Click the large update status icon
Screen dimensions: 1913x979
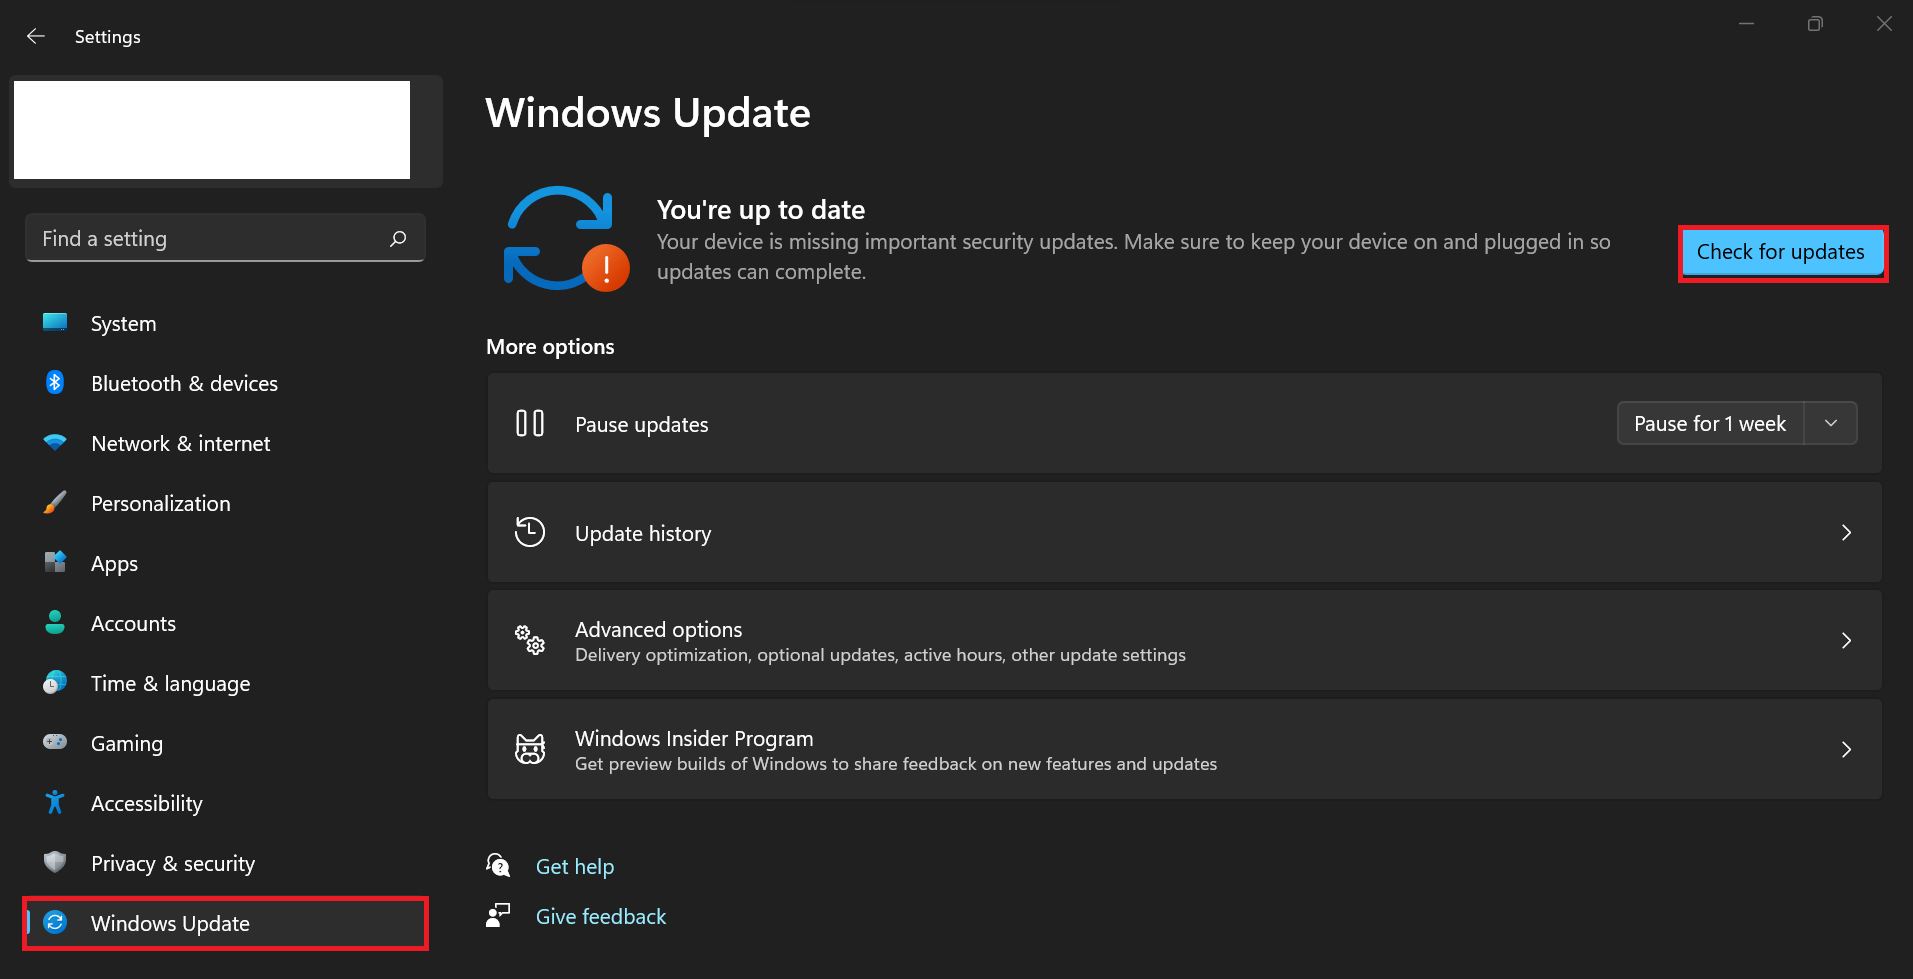pos(566,239)
